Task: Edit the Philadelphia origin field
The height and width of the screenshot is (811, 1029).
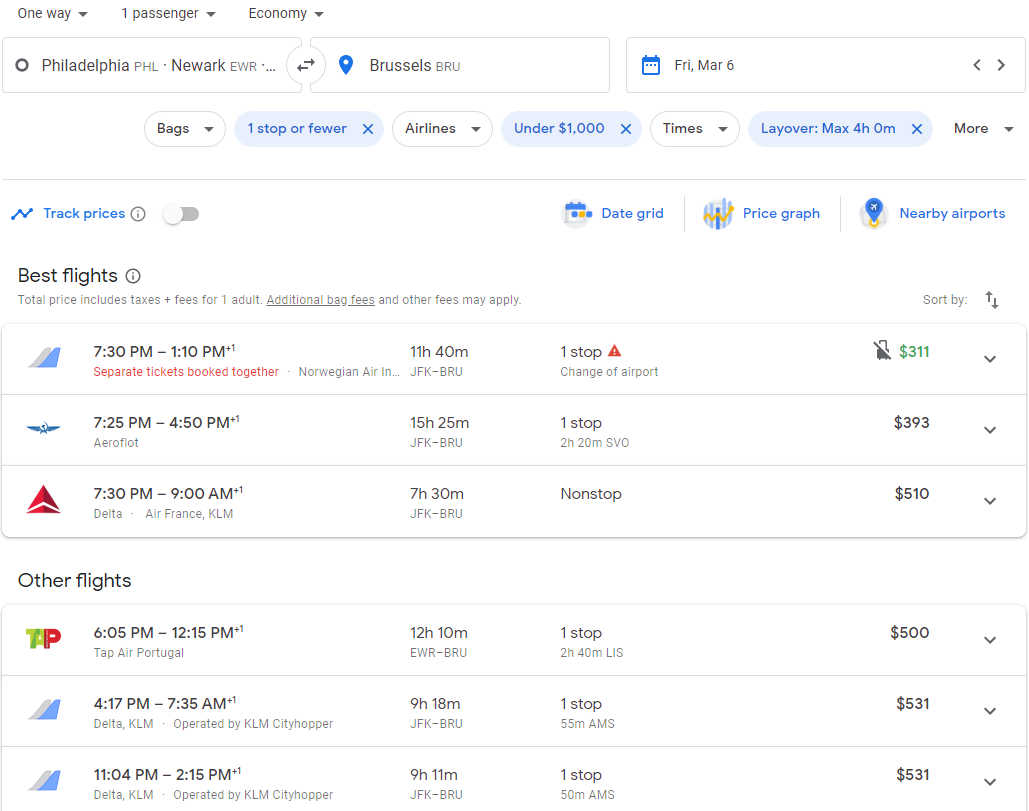Action: click(152, 65)
